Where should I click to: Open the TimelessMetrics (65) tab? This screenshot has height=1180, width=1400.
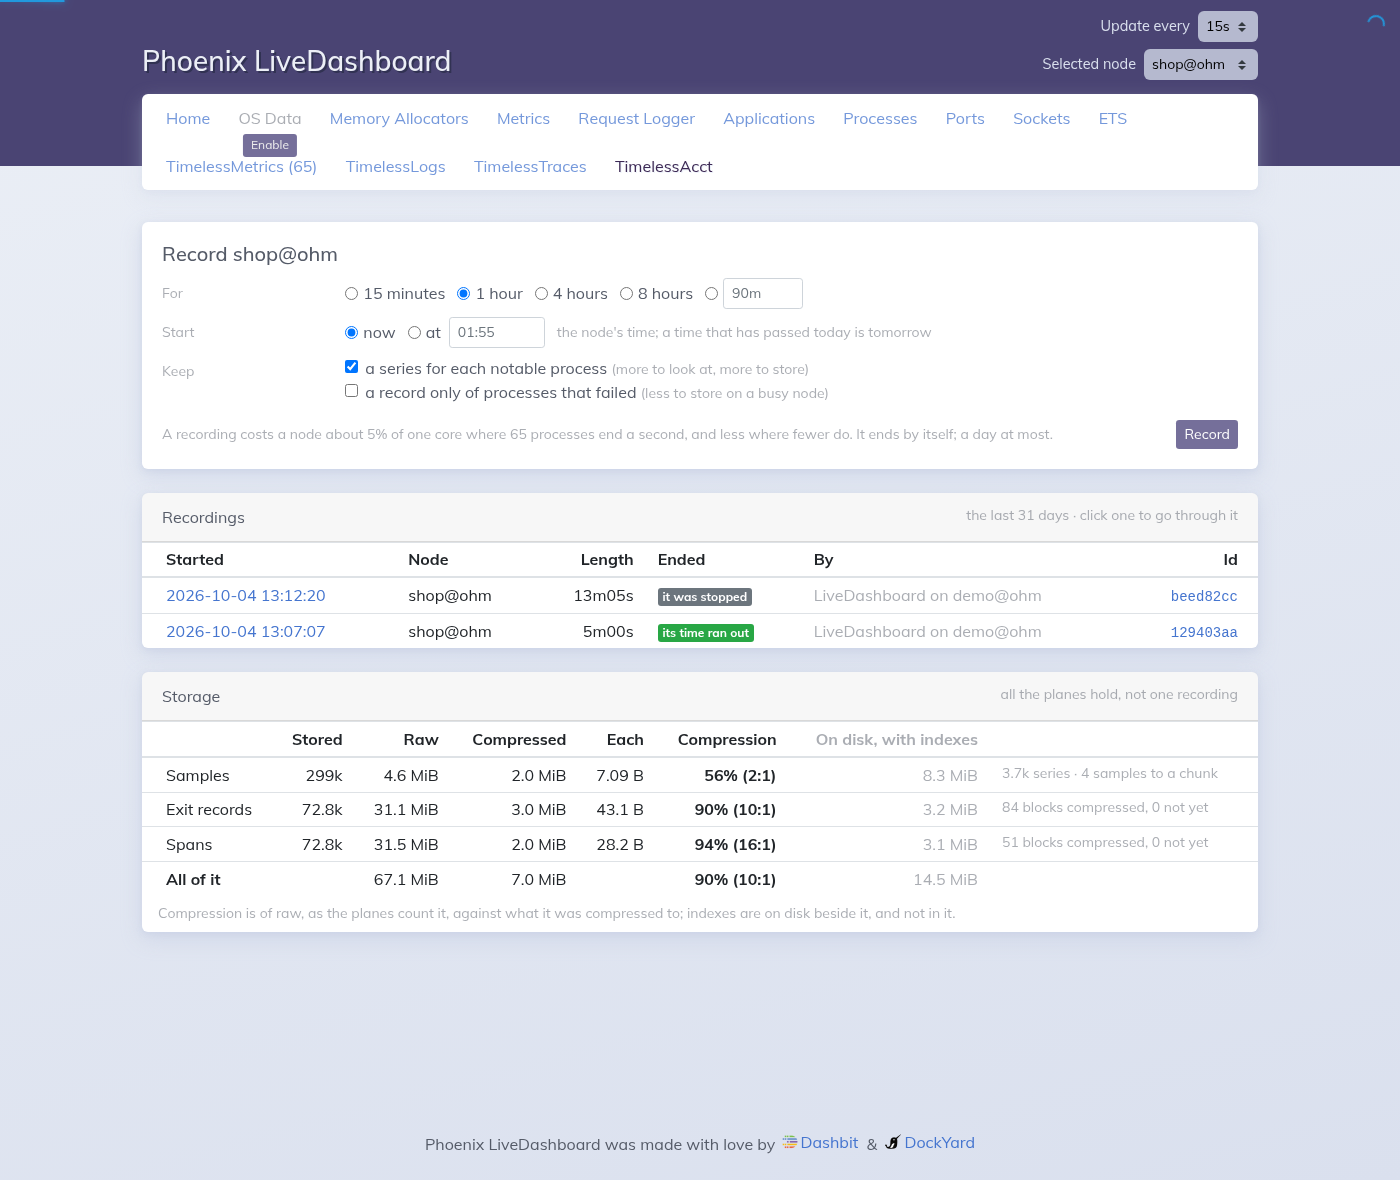241,167
